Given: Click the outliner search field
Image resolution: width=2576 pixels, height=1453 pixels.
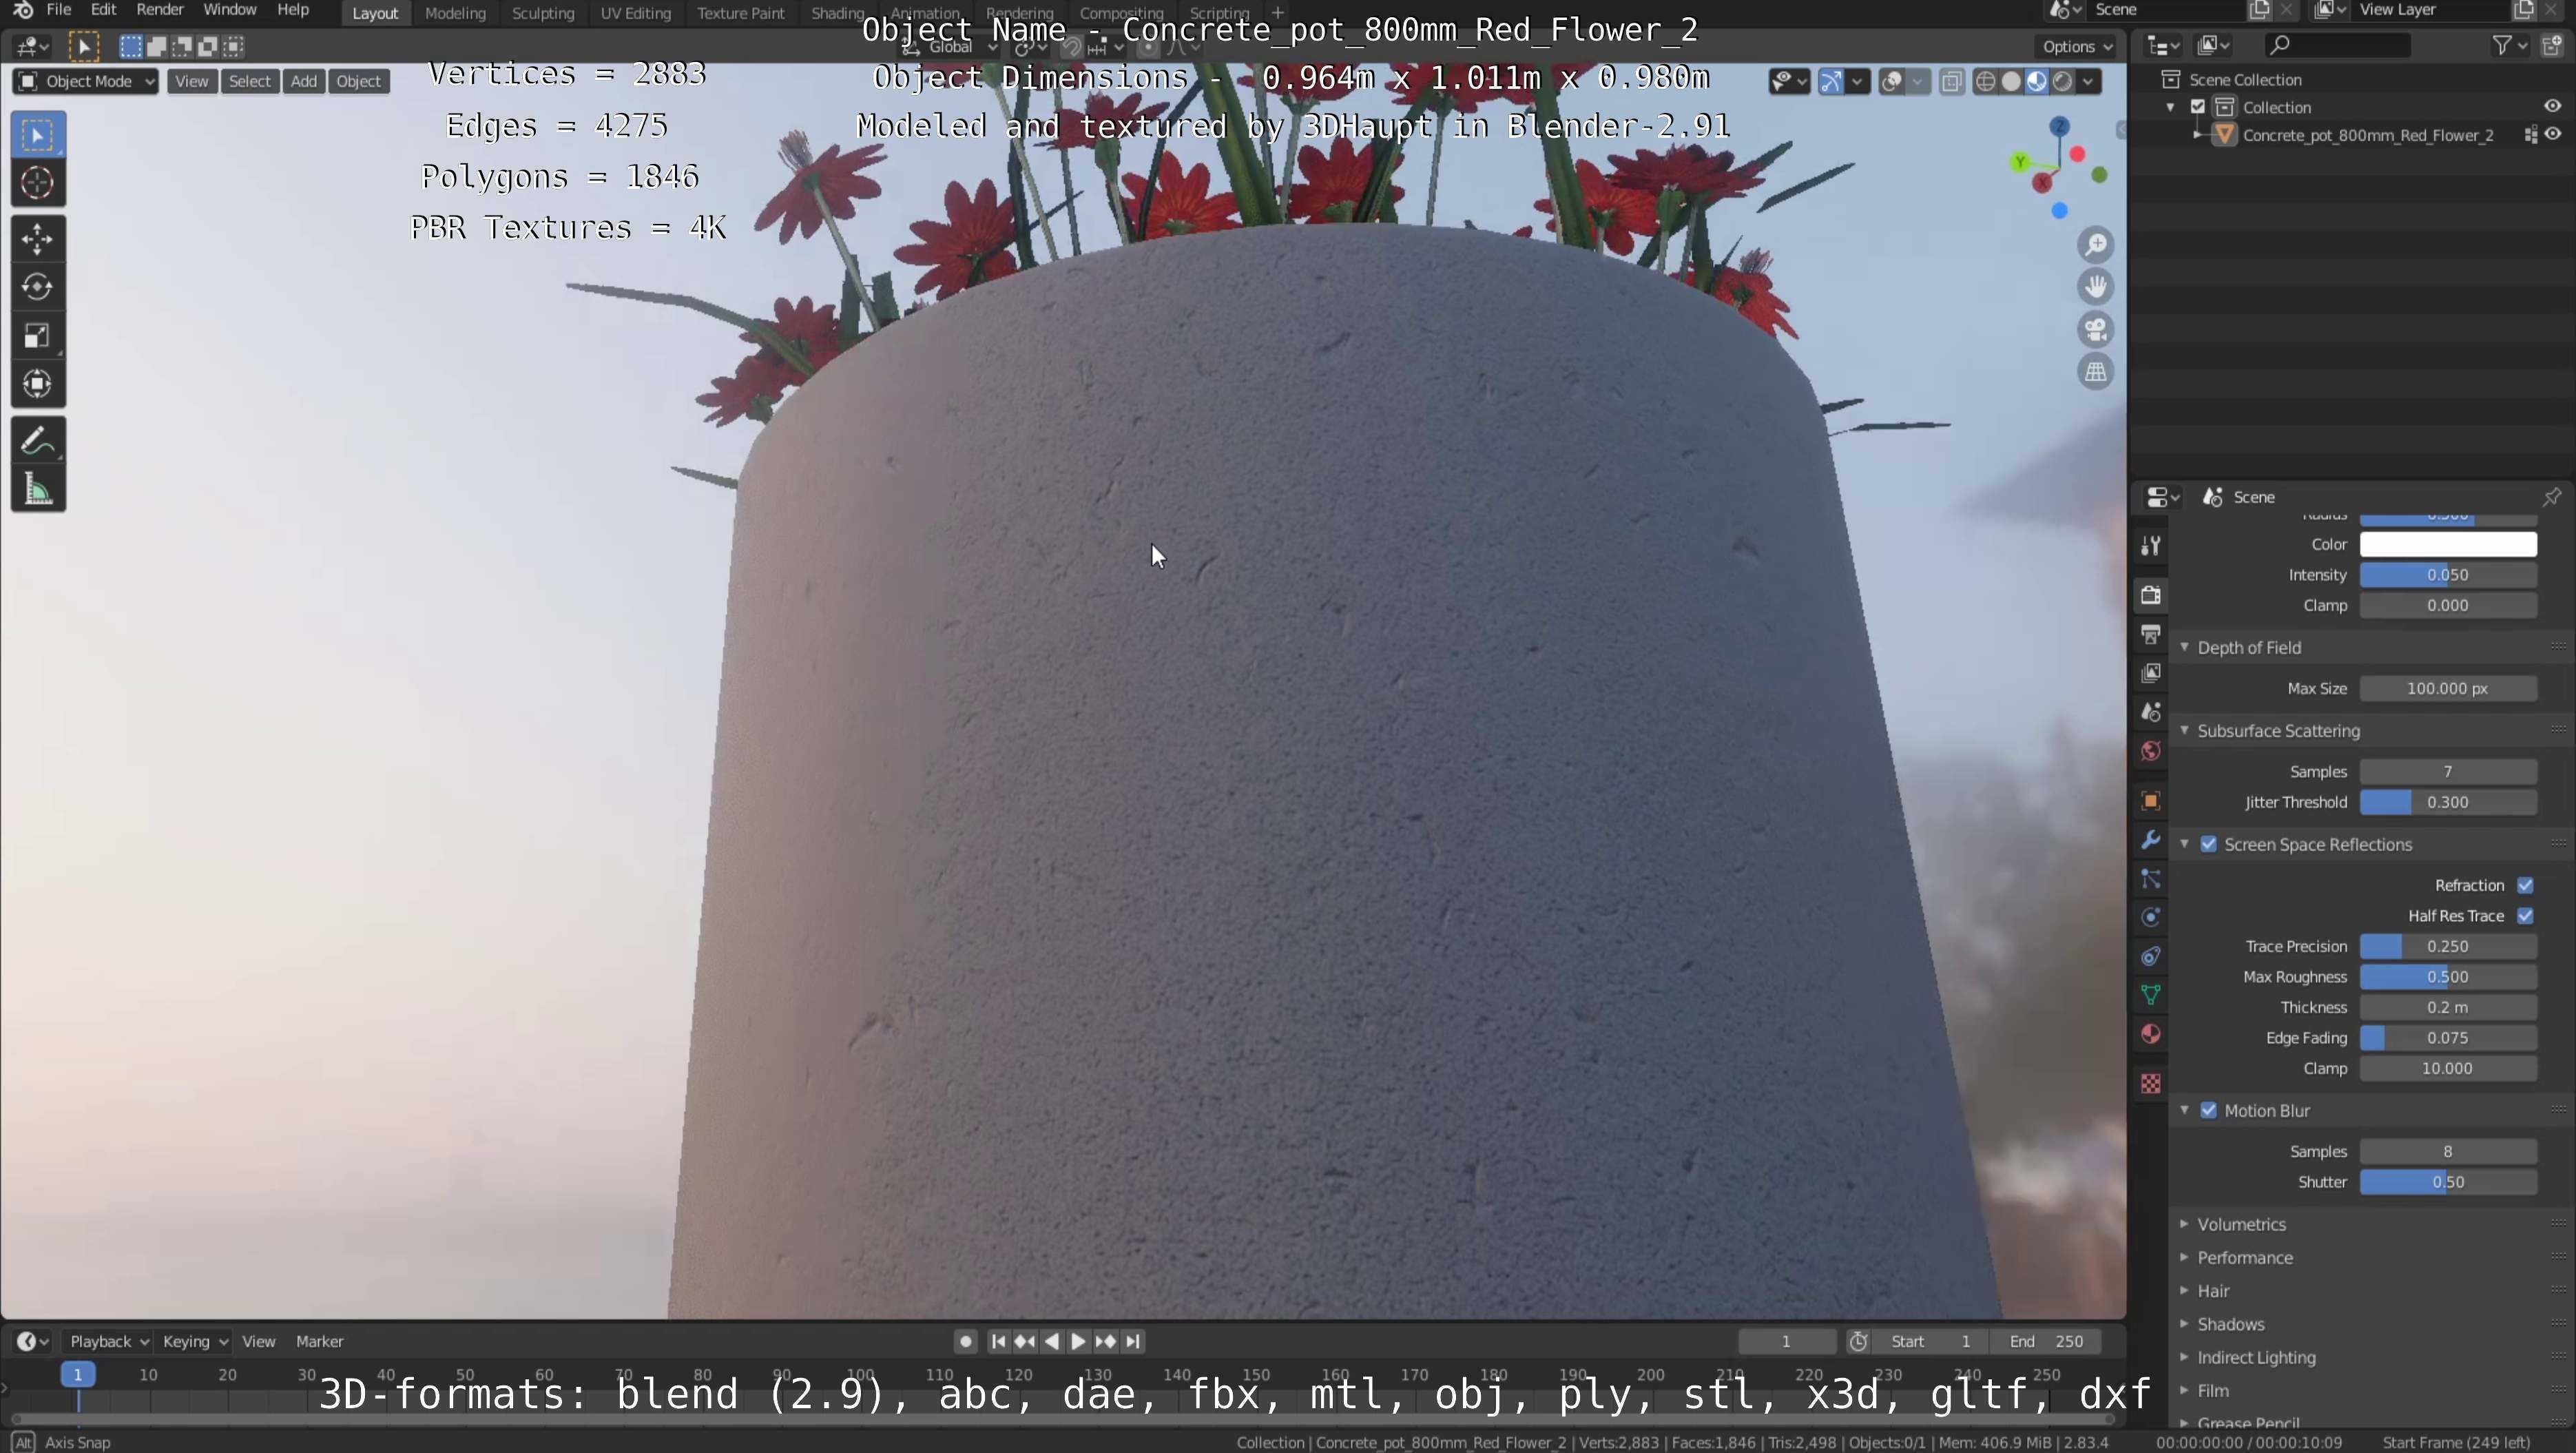Looking at the screenshot, I should 2336,45.
